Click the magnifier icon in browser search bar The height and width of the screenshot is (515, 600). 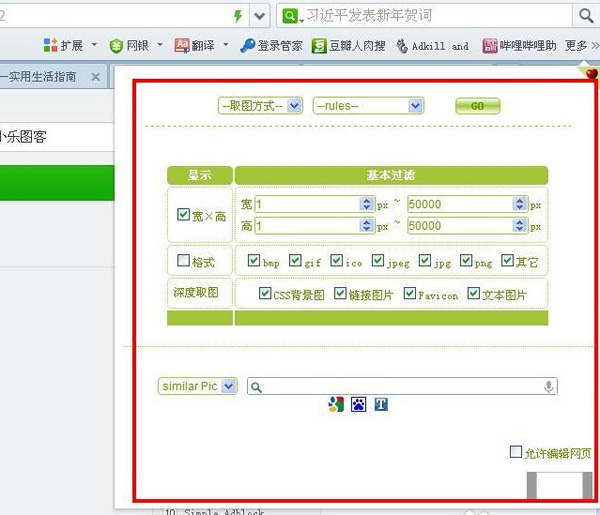tap(585, 16)
